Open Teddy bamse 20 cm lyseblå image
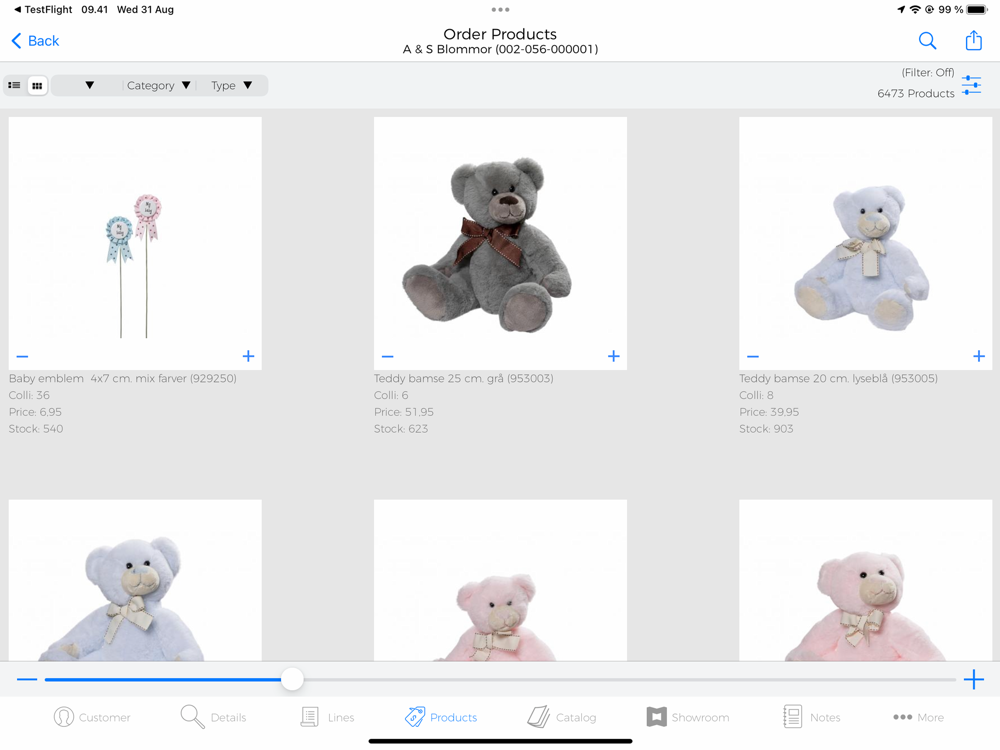1000x750 pixels. tap(865, 243)
